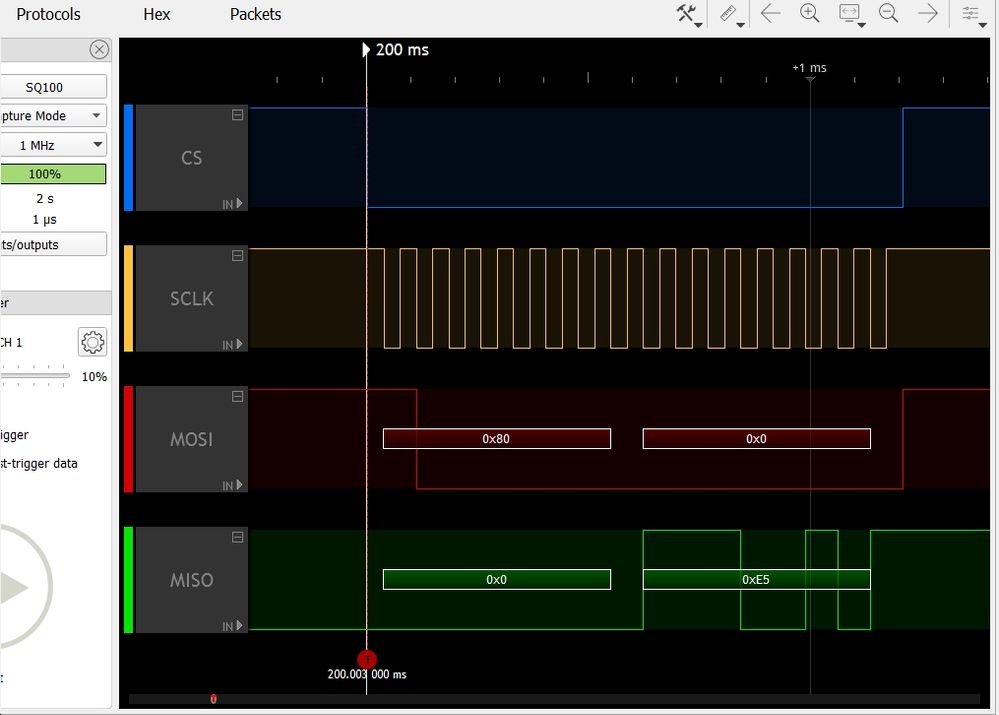Select the MOSI 0x0 decoded byte
This screenshot has width=999, height=715.
click(x=757, y=438)
